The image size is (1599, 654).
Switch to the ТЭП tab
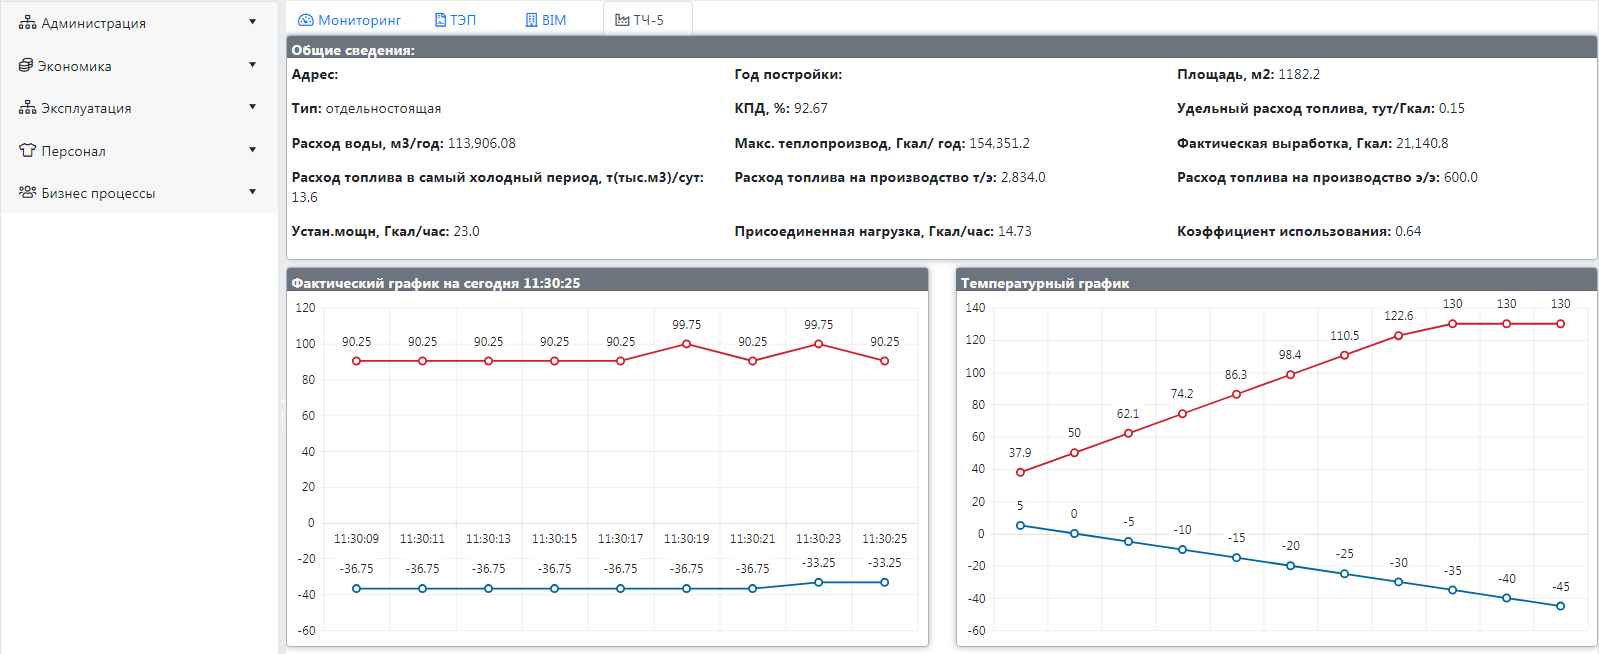456,20
